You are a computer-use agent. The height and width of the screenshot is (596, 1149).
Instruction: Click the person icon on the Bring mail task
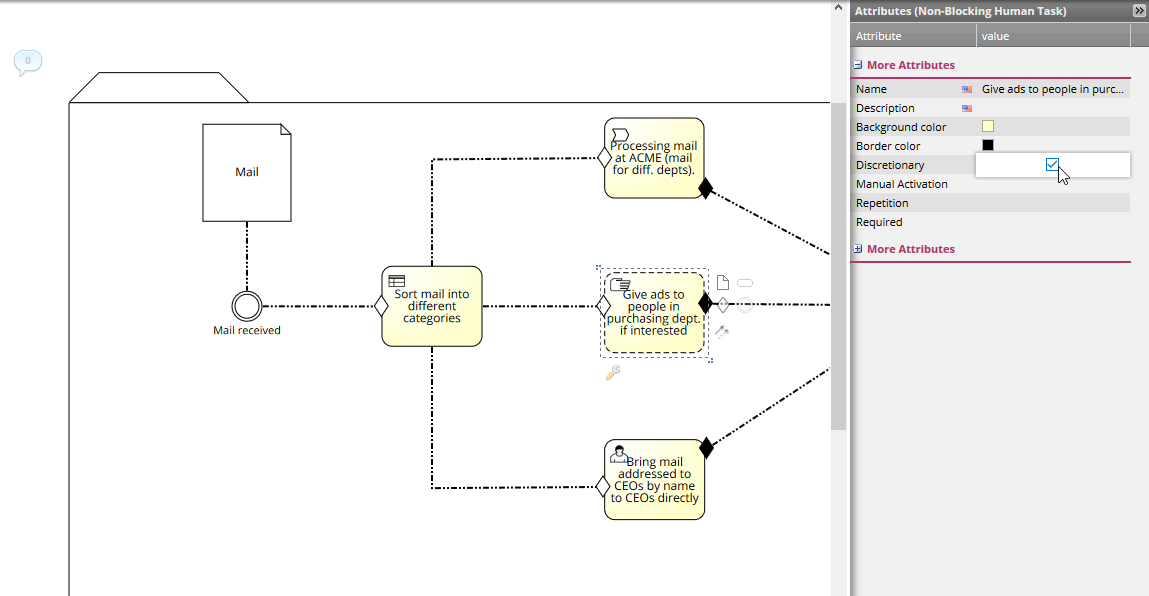(619, 453)
